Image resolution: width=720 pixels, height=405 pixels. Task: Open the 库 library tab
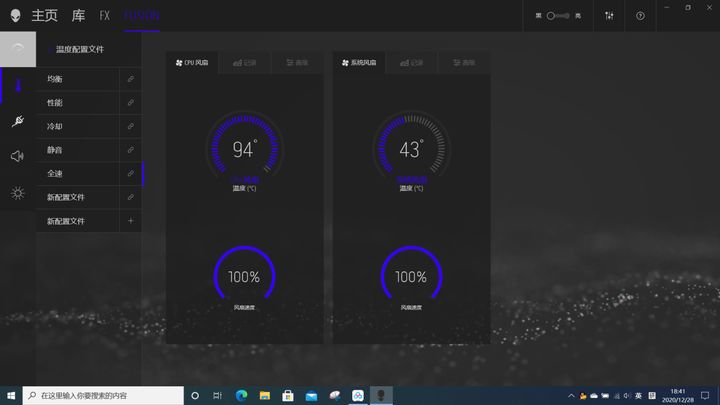[x=79, y=16]
